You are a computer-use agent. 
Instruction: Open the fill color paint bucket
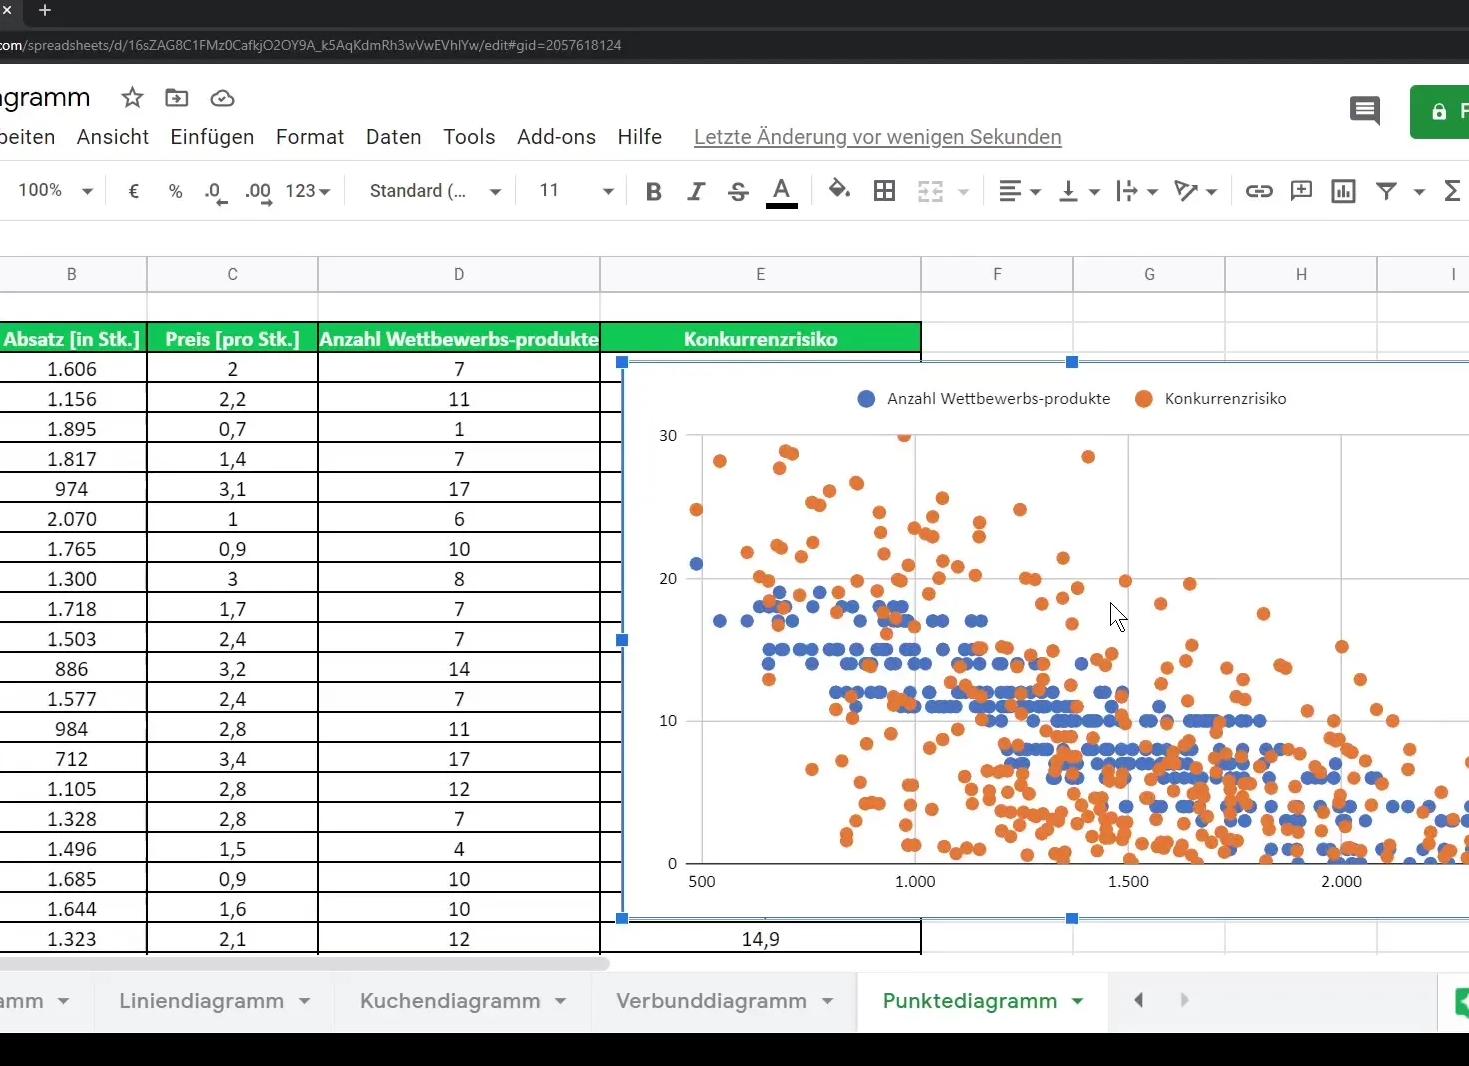pyautogui.click(x=839, y=190)
